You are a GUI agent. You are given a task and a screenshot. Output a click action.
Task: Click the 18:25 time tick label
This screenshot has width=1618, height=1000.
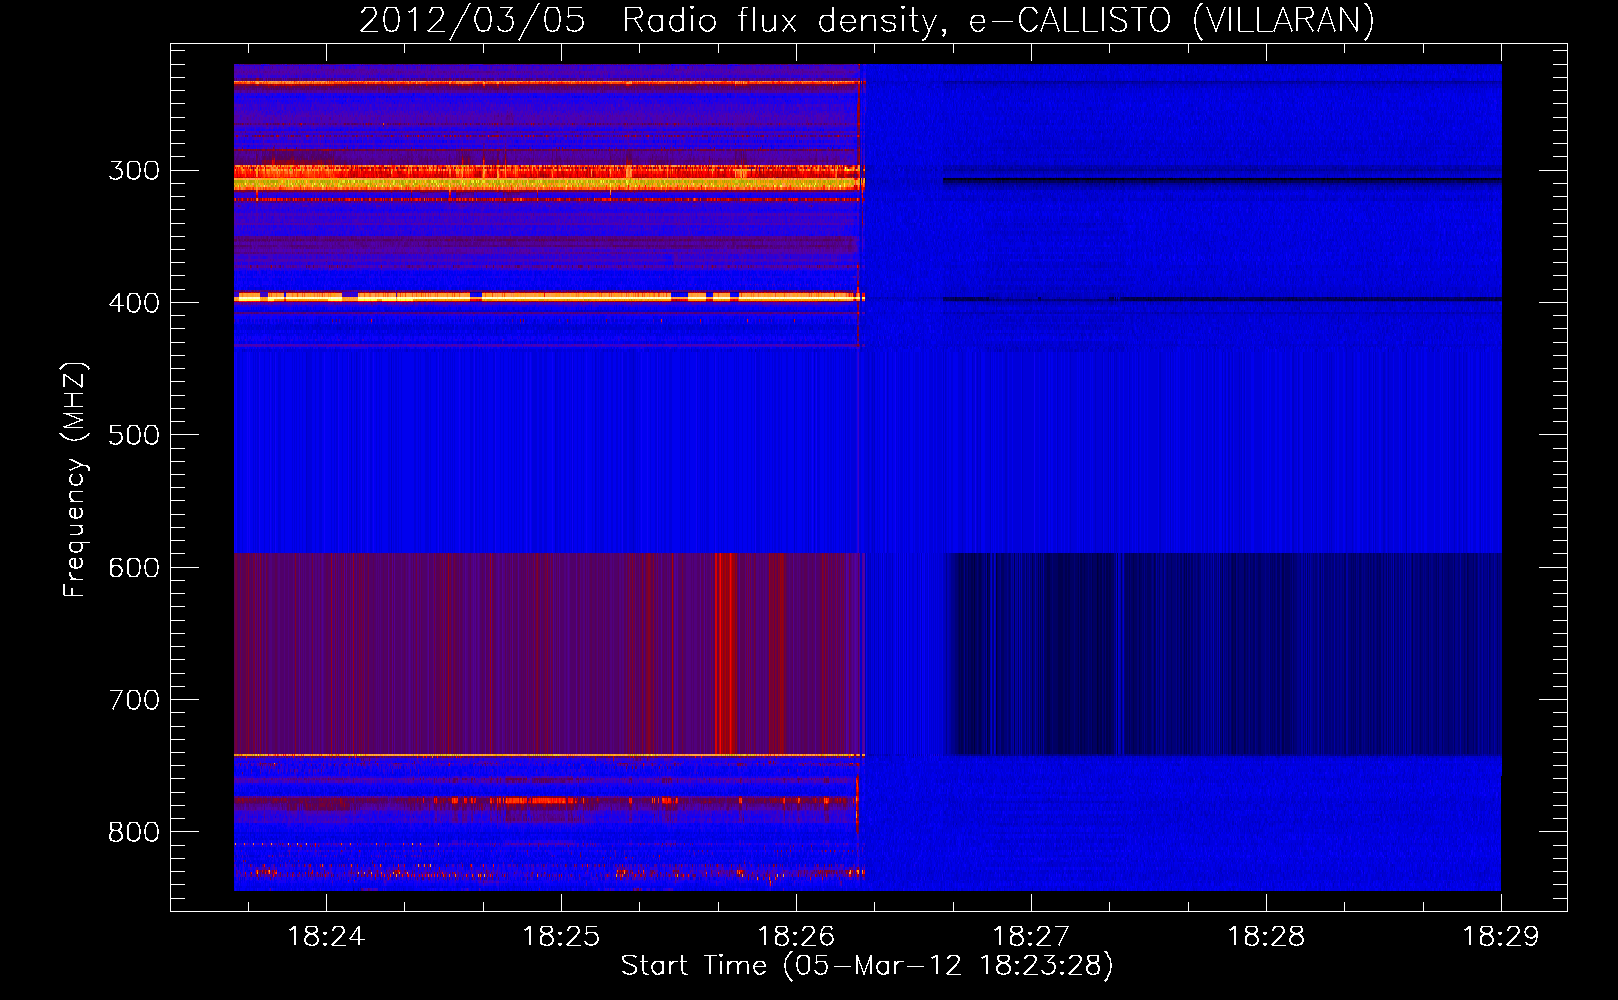click(x=561, y=936)
